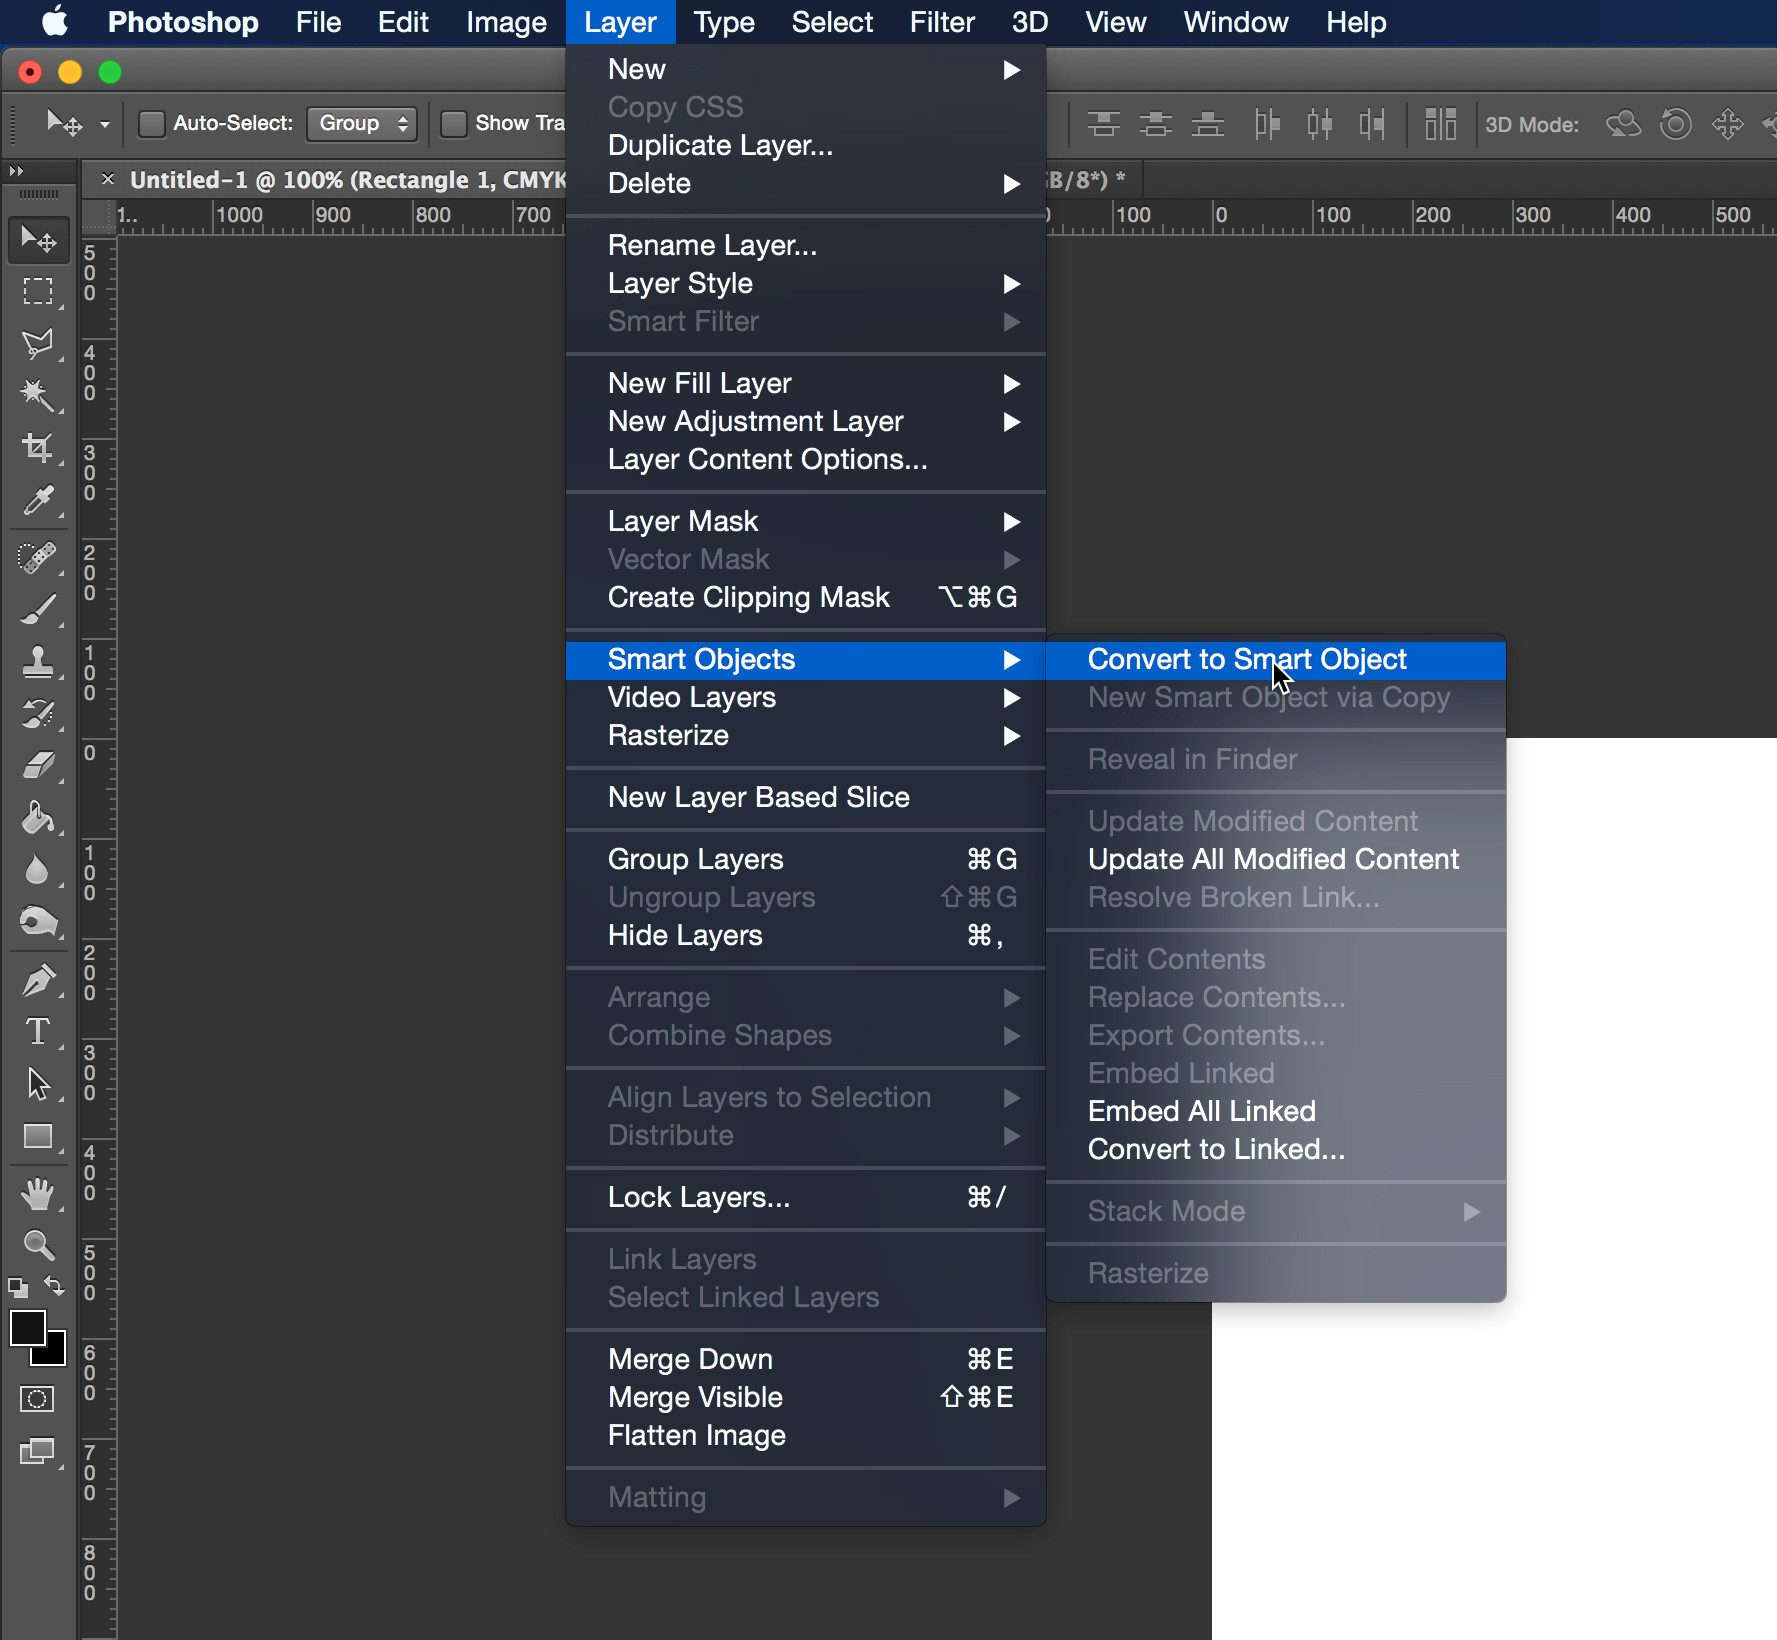Toggle the Show Transform Controls checkbox

[x=455, y=123]
